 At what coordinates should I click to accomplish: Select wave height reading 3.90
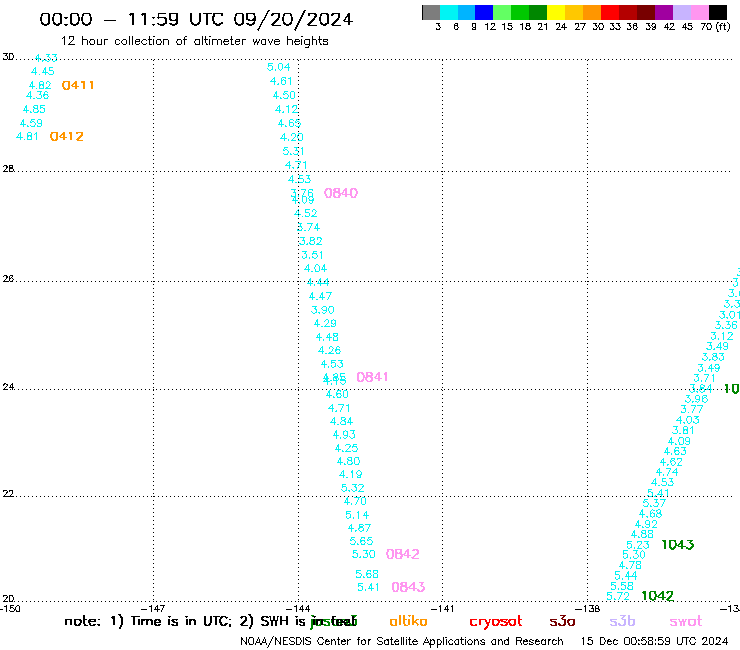[x=322, y=310]
